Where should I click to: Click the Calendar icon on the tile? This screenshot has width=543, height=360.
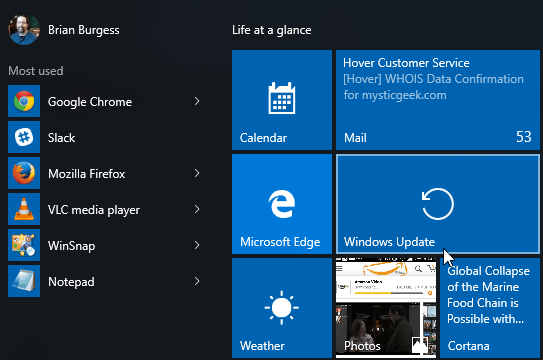[282, 98]
